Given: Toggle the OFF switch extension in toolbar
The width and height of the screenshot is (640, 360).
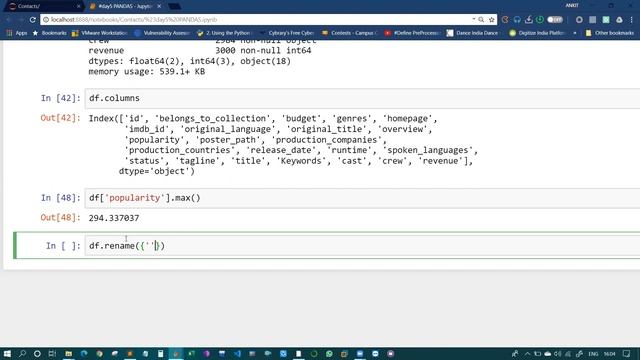Looking at the screenshot, I should click(x=555, y=20).
